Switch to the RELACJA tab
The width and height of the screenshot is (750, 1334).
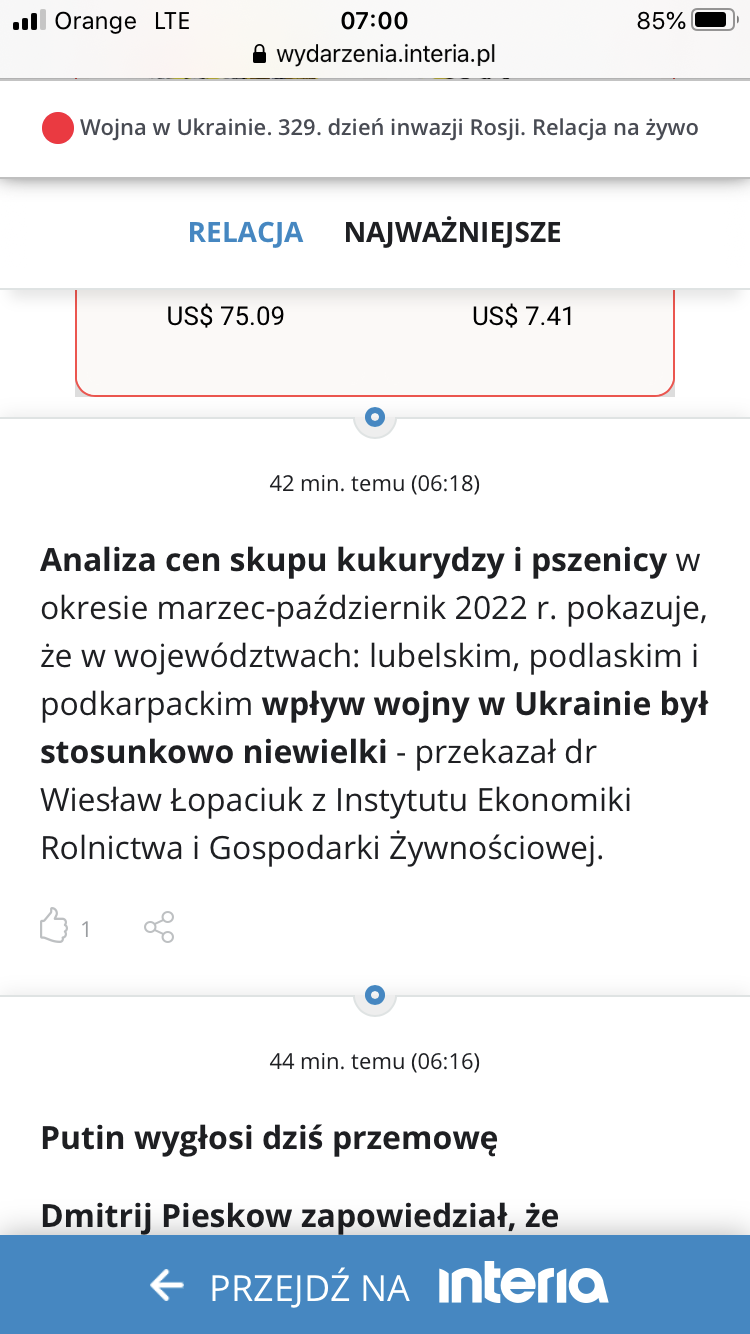click(246, 232)
